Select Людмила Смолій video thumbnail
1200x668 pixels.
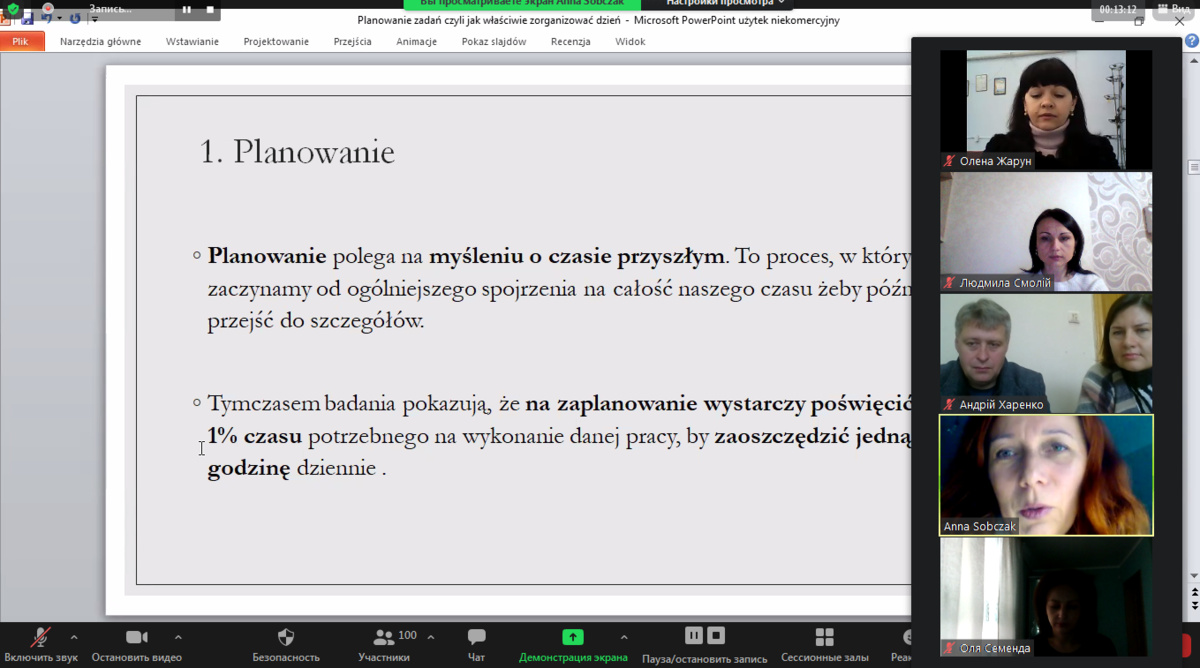(1046, 231)
